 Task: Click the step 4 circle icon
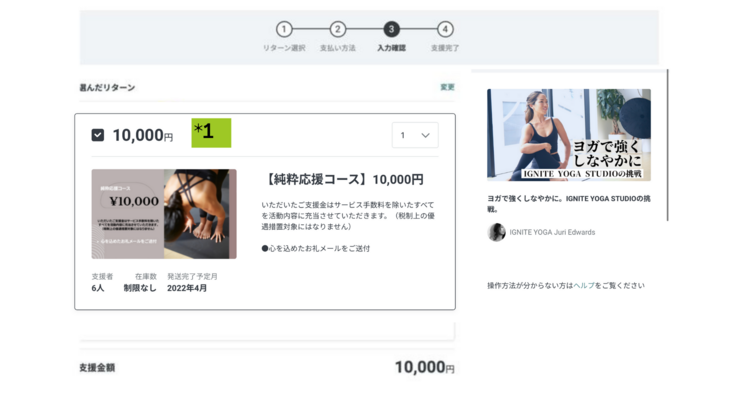(x=445, y=30)
